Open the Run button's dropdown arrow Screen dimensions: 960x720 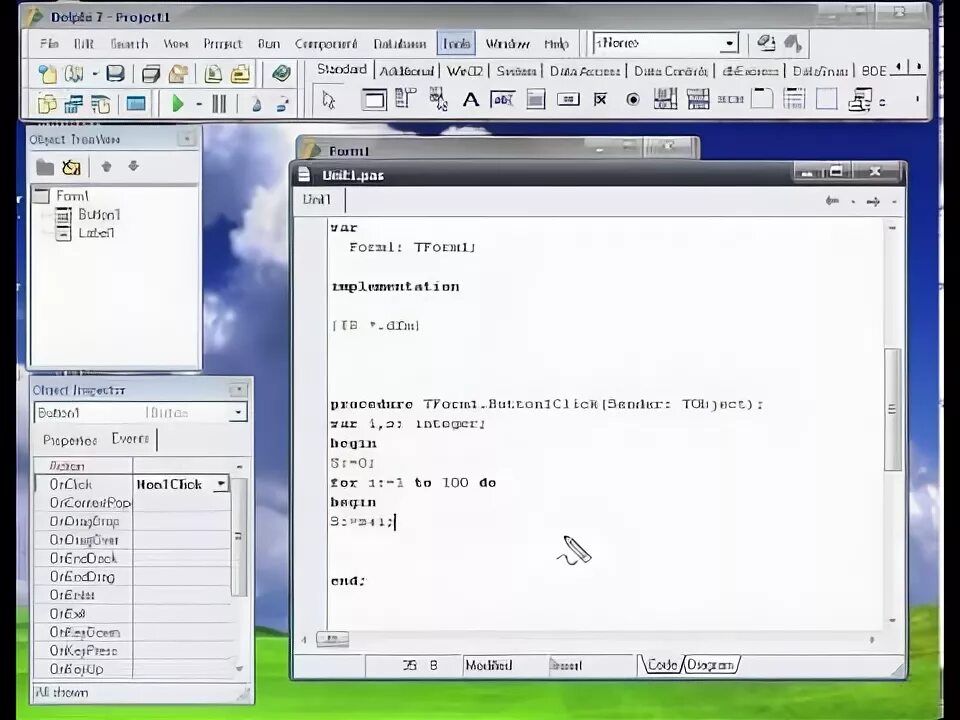pyautogui.click(x=199, y=104)
